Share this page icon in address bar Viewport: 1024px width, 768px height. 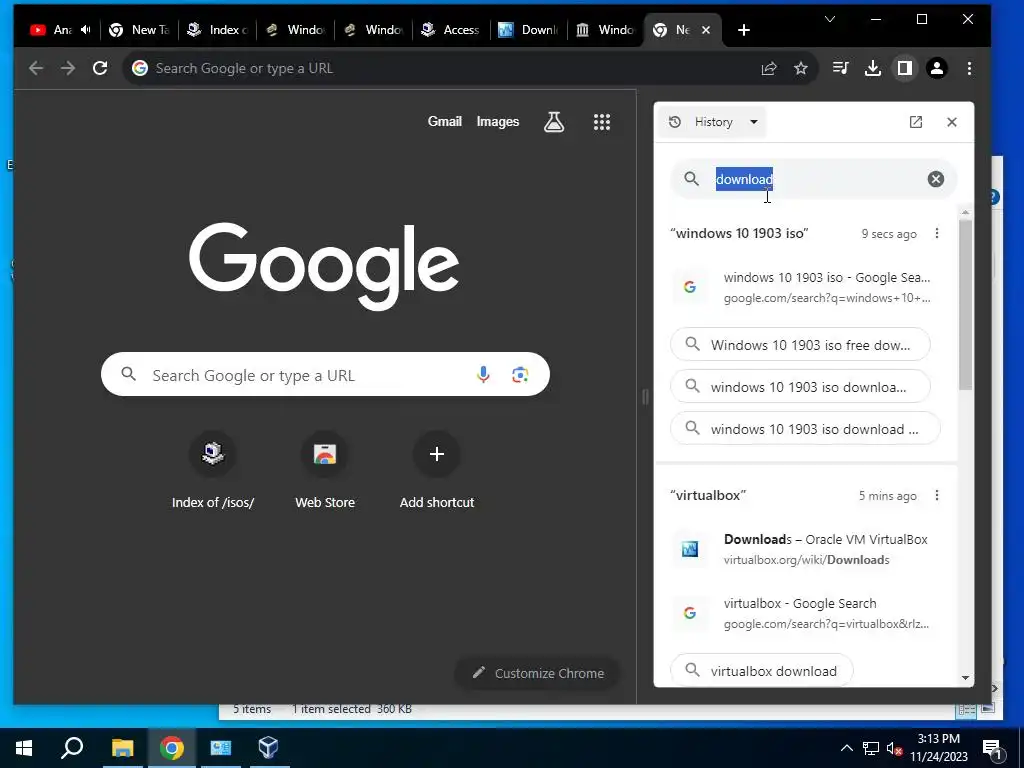[x=769, y=68]
